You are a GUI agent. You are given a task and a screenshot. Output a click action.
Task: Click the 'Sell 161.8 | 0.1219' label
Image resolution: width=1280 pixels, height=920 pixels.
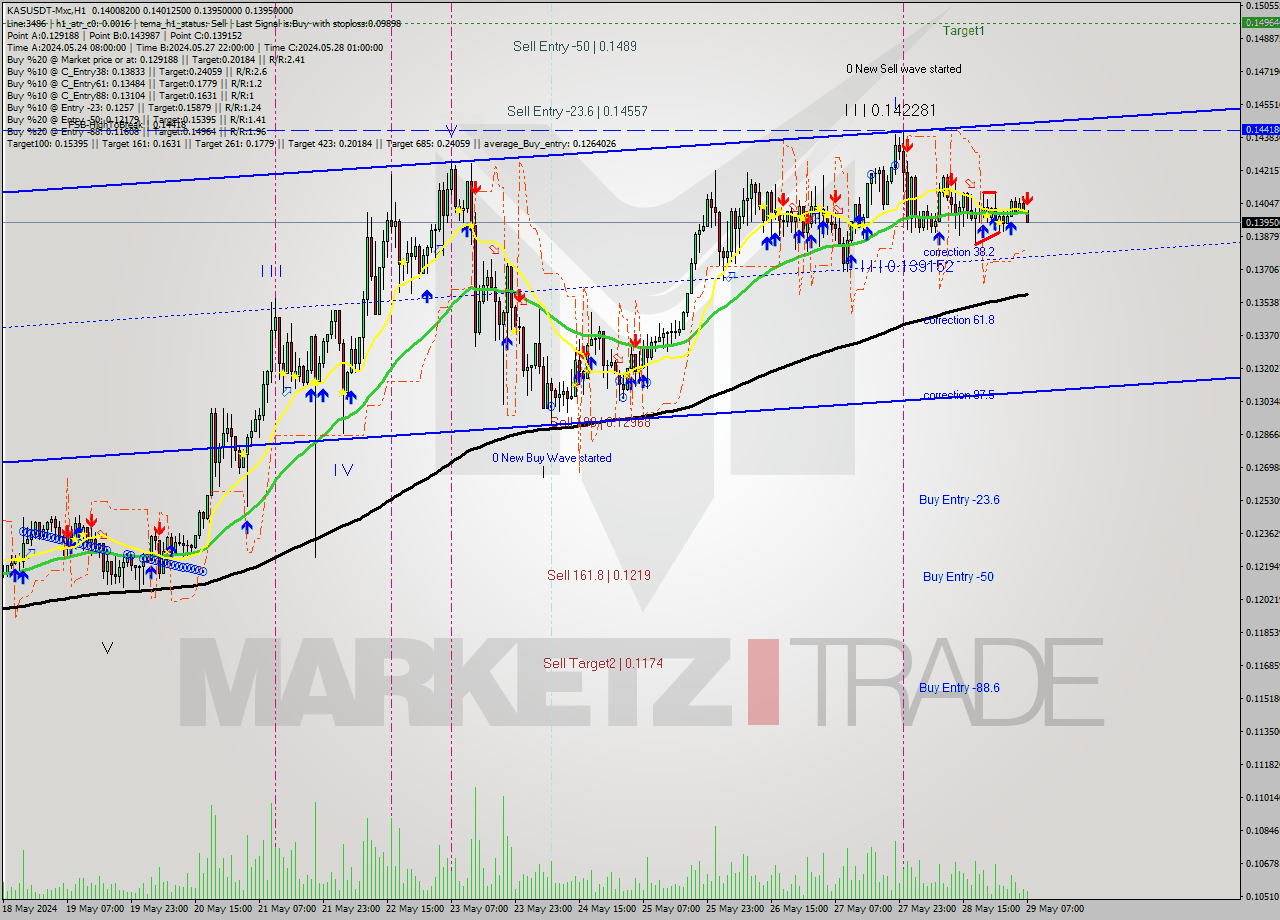pyautogui.click(x=599, y=575)
